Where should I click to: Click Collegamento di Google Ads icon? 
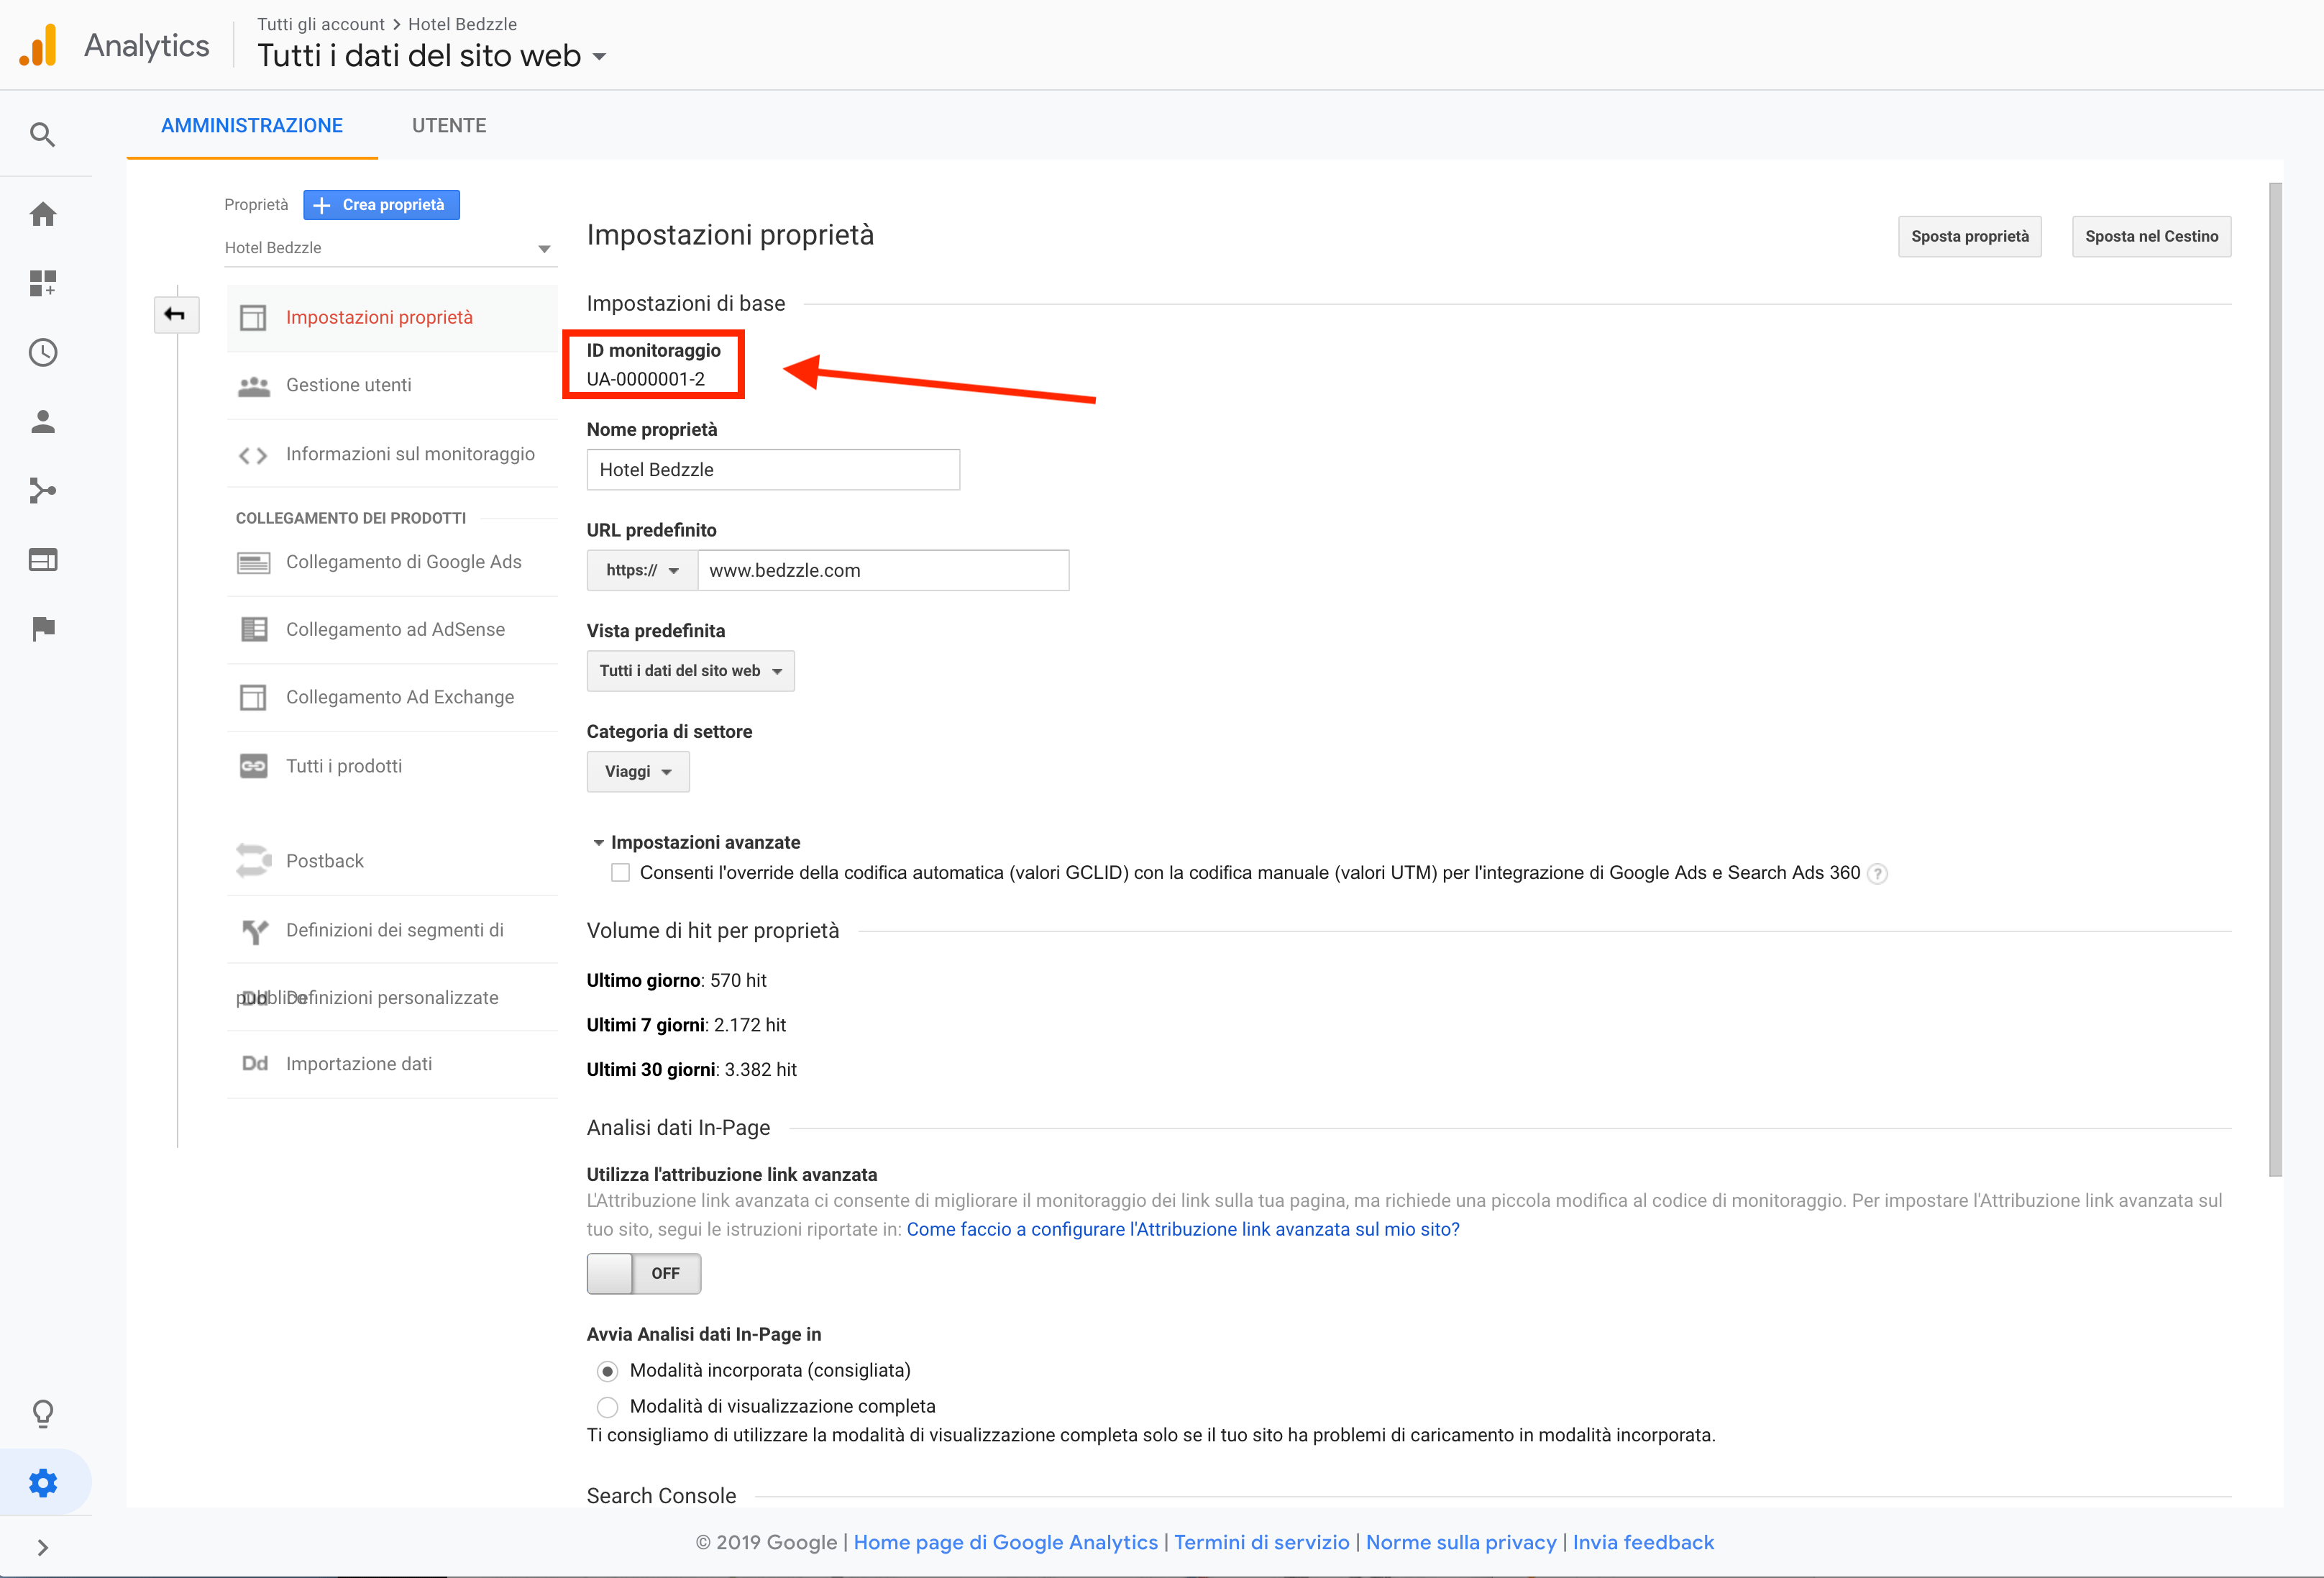(253, 563)
